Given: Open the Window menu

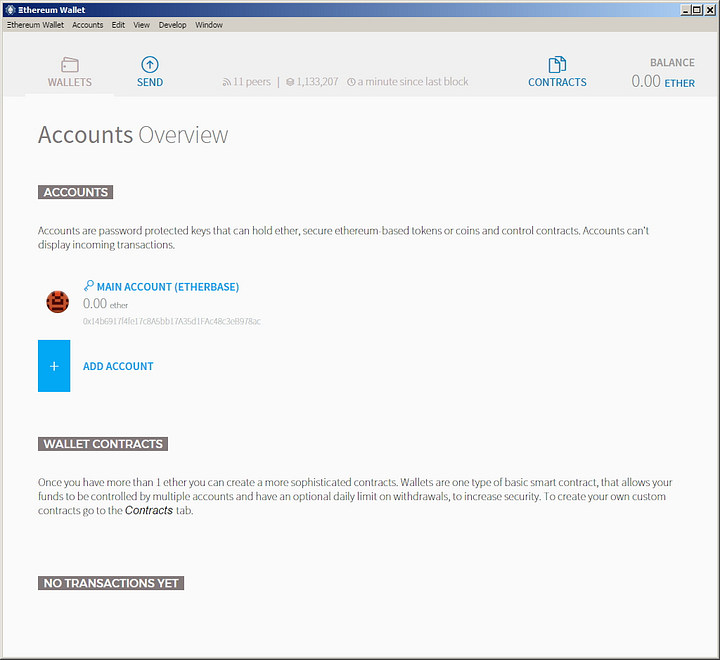Looking at the screenshot, I should [x=209, y=25].
